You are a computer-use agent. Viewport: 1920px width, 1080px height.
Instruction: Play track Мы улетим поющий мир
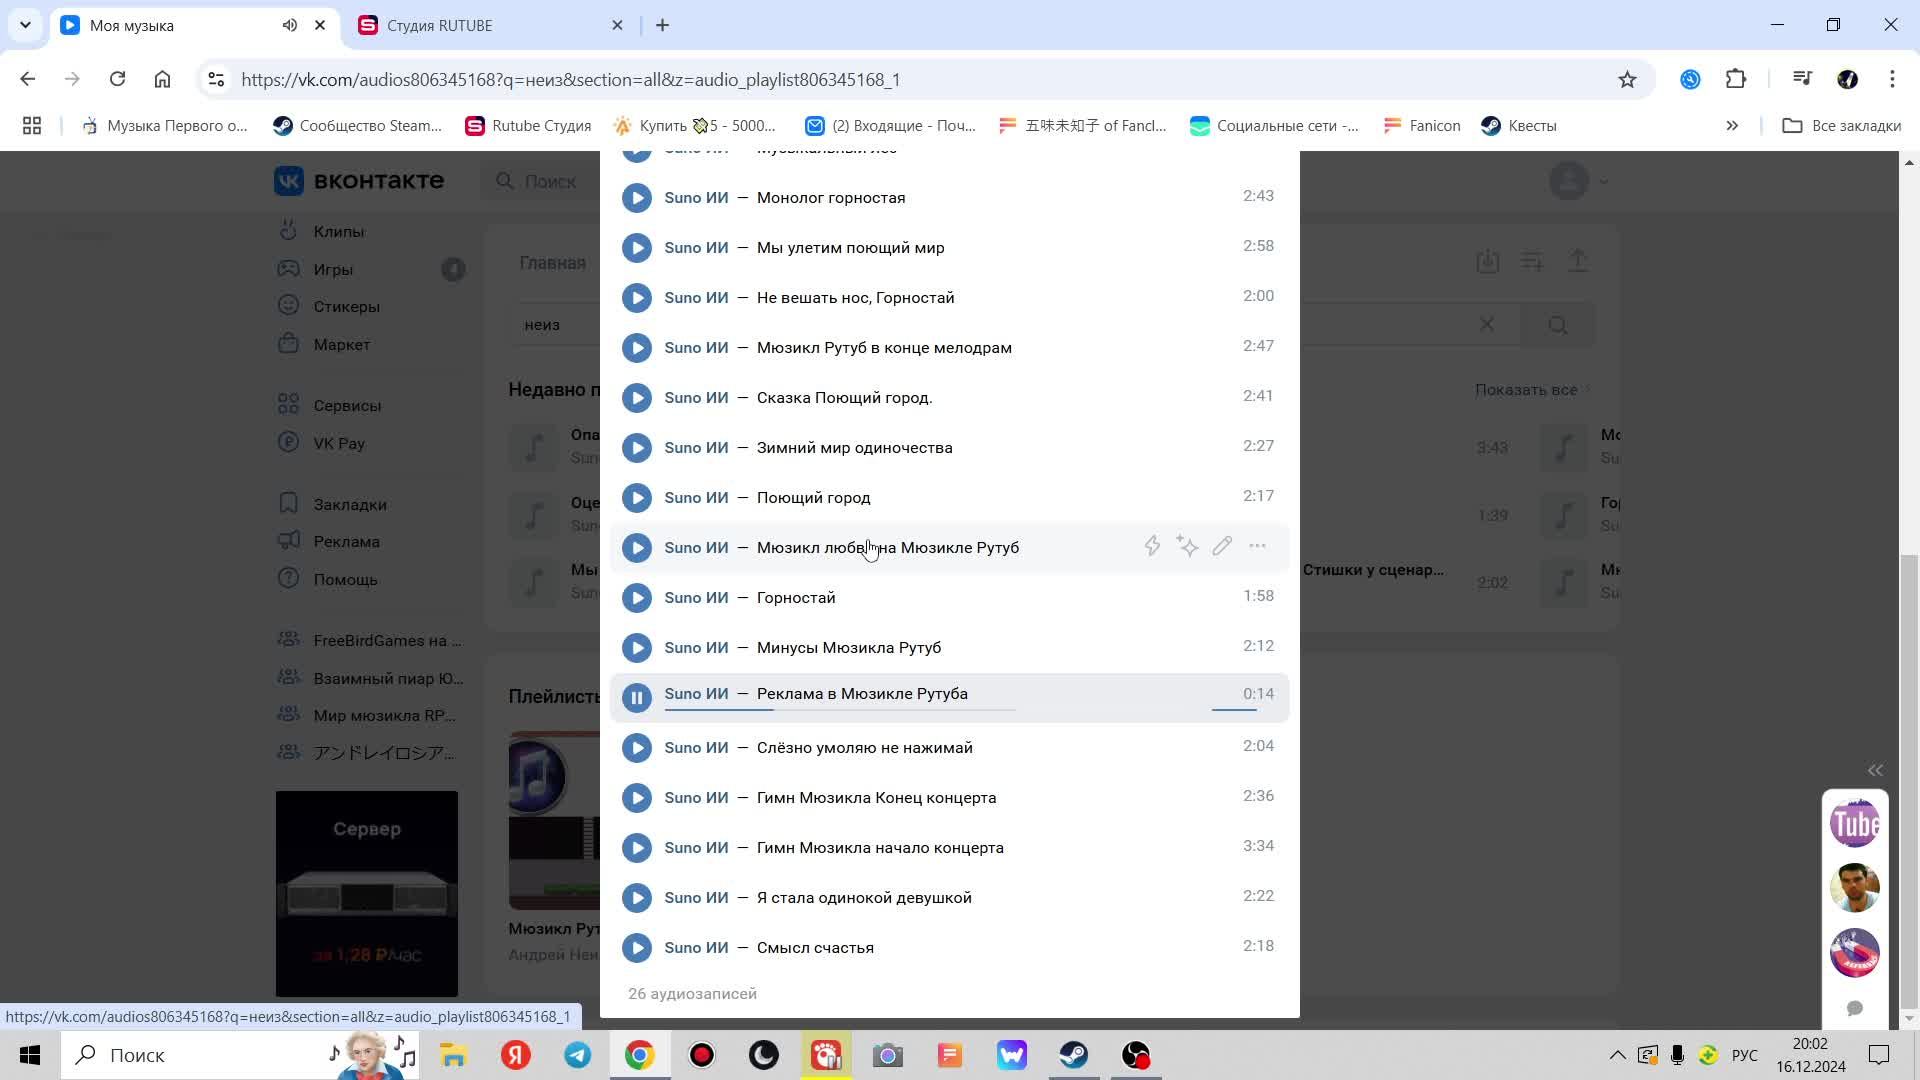tap(637, 248)
